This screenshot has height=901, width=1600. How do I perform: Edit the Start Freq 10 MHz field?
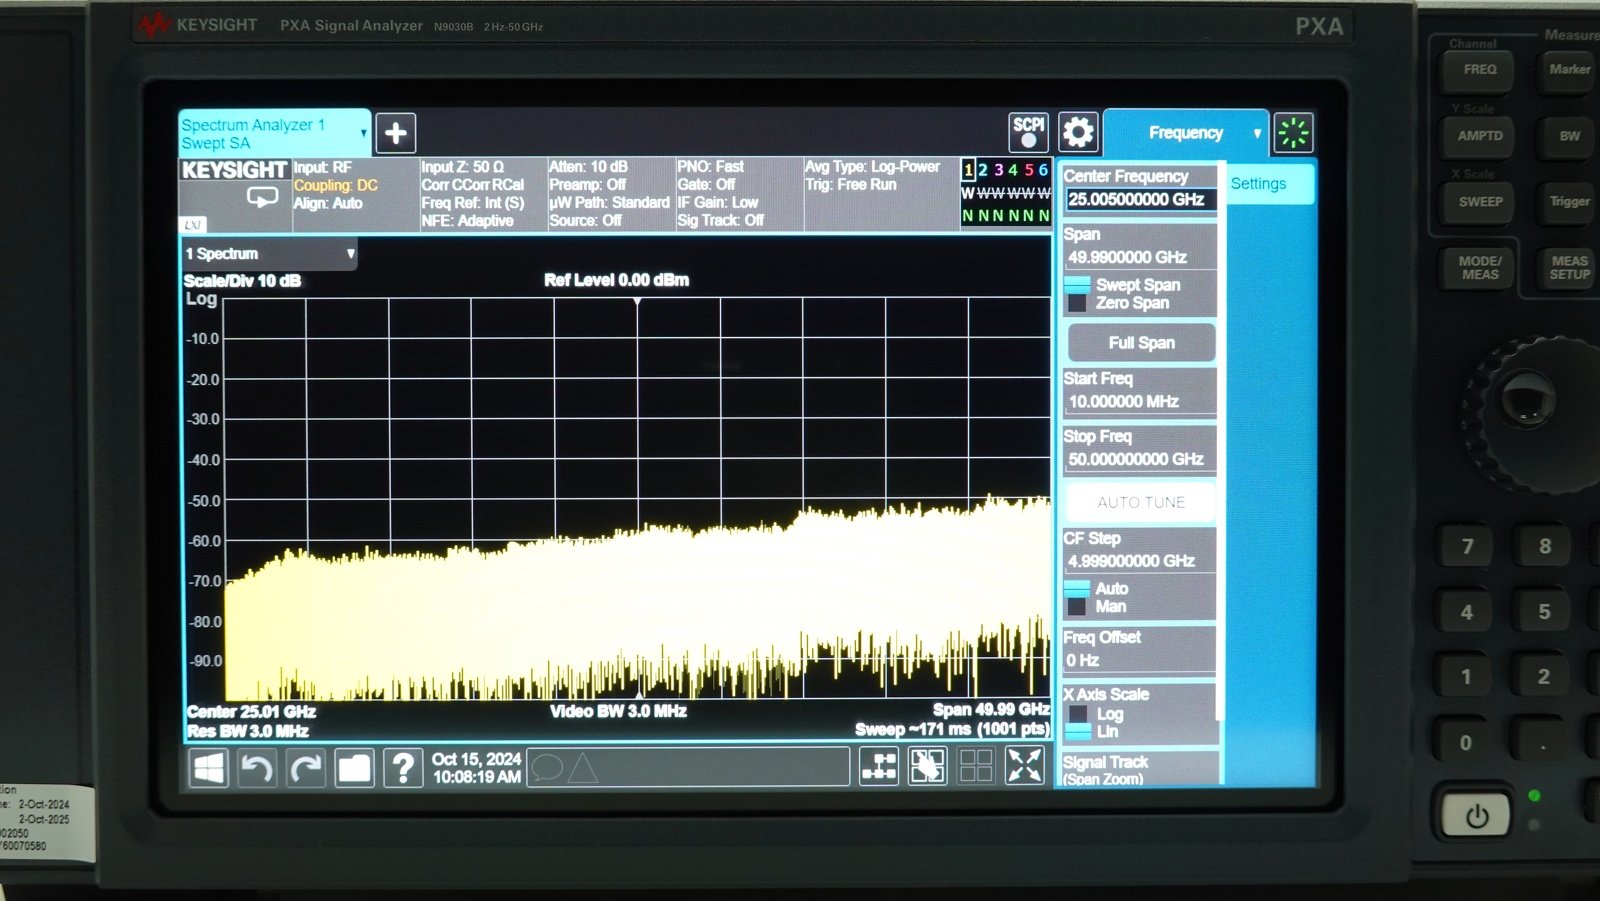point(1139,401)
